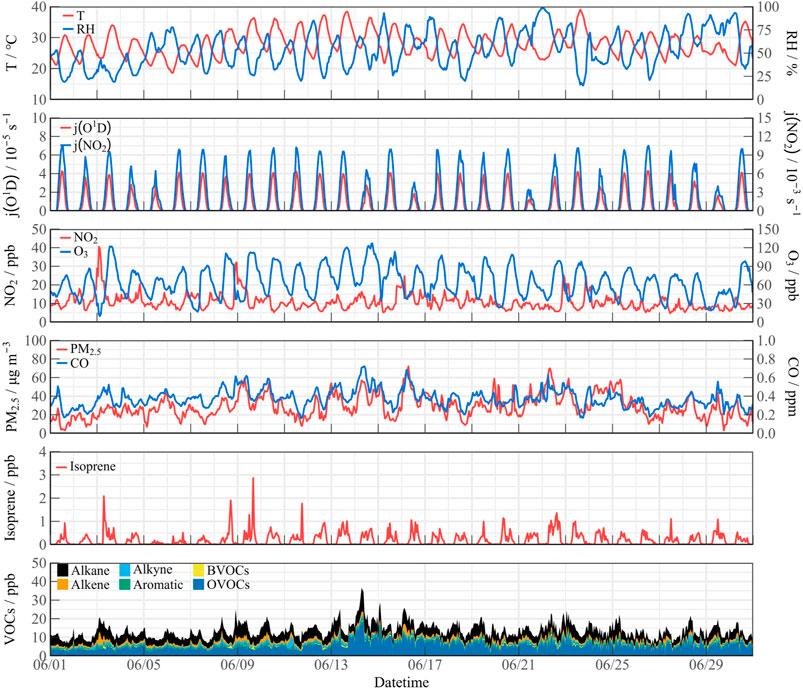Click the VOCs peak after 06/13
Image resolution: width=803 pixels, height=690 pixels.
[362, 591]
